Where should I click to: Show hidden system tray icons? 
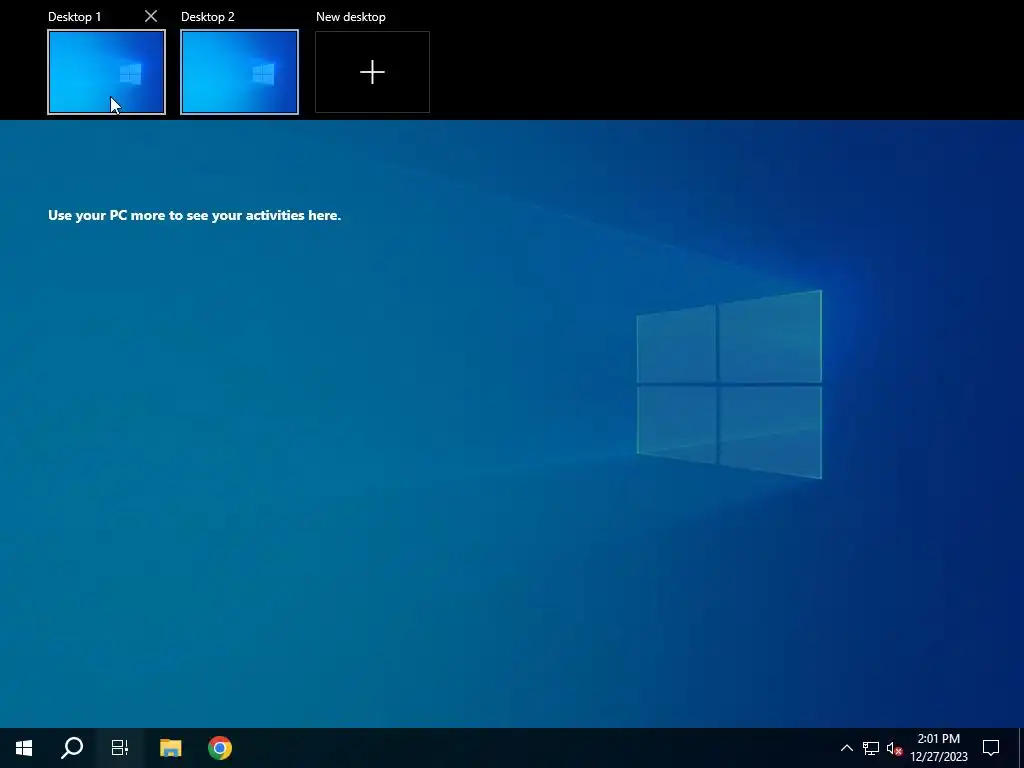pos(846,748)
